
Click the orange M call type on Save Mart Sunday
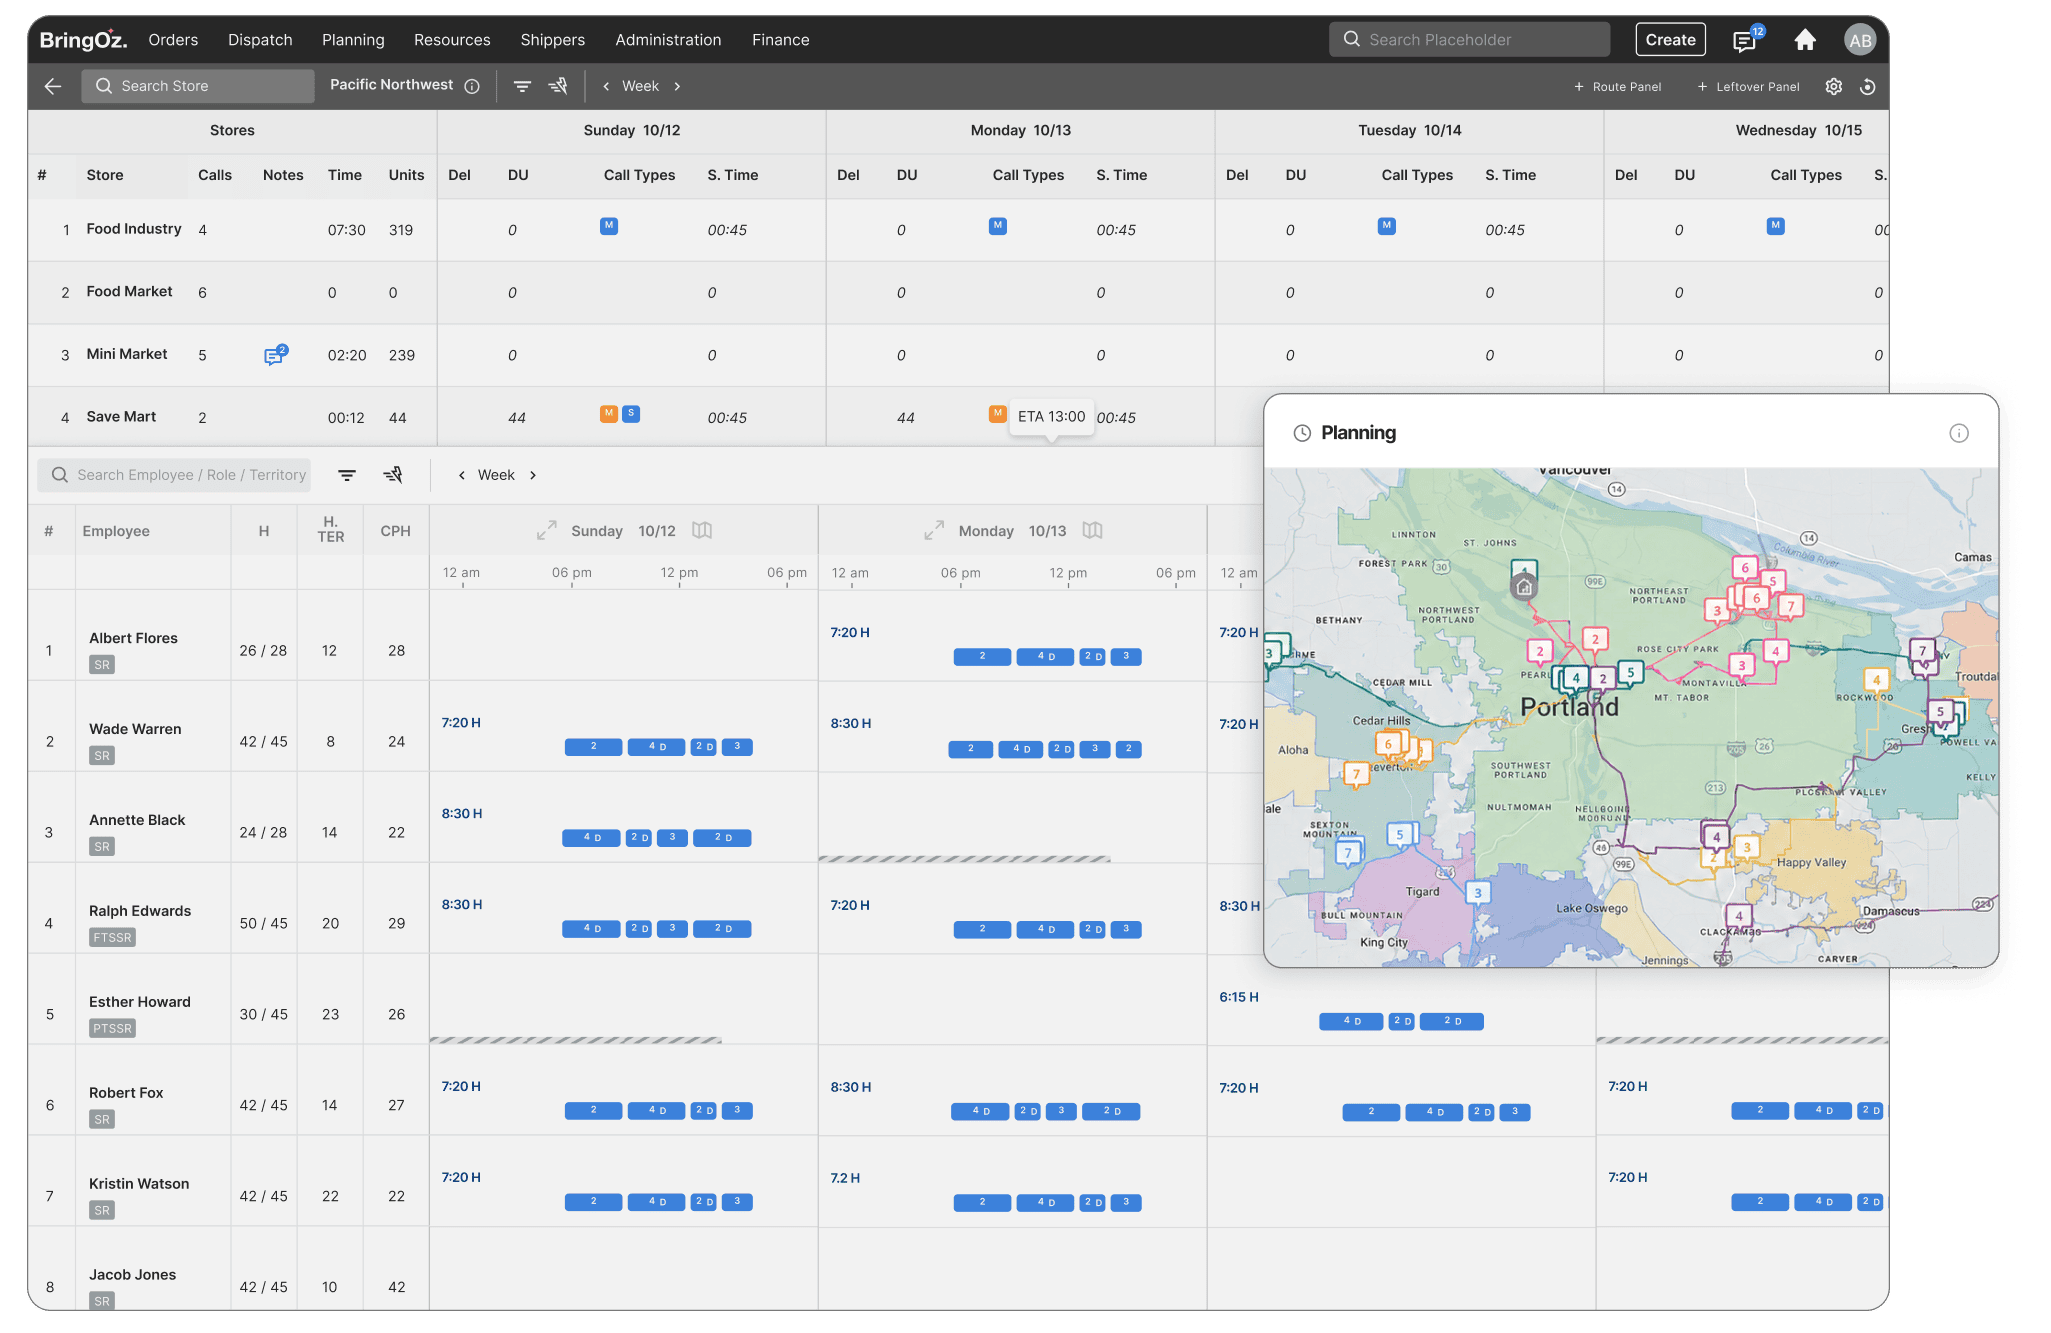[608, 414]
